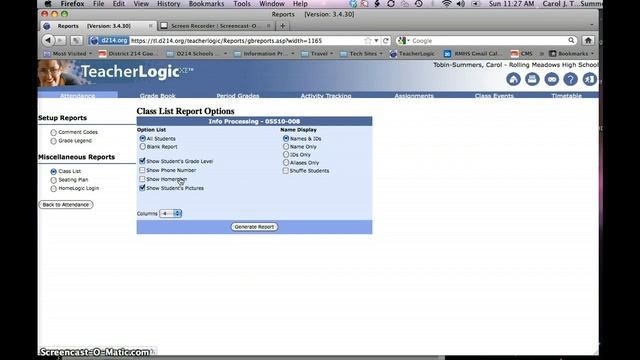Expand the Information Pr bookmarks folder
This screenshot has height=360, width=640.
(x=264, y=53)
